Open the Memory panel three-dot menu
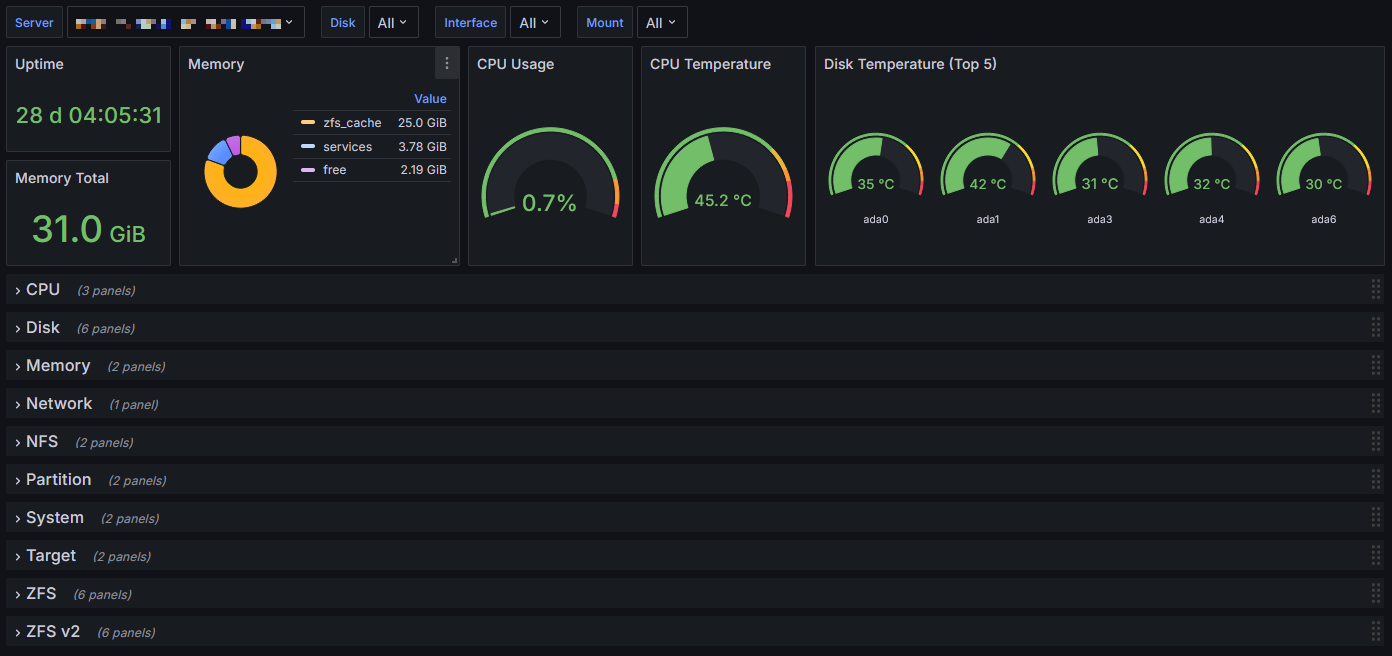Image resolution: width=1392 pixels, height=656 pixels. [x=447, y=63]
